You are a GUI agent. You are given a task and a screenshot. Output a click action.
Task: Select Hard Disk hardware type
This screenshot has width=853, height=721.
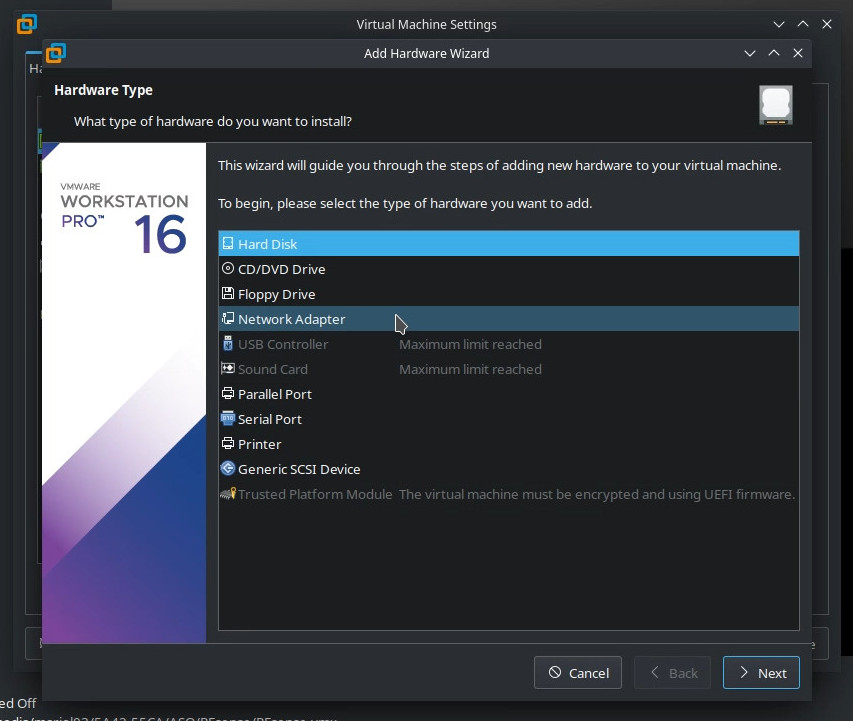(267, 244)
